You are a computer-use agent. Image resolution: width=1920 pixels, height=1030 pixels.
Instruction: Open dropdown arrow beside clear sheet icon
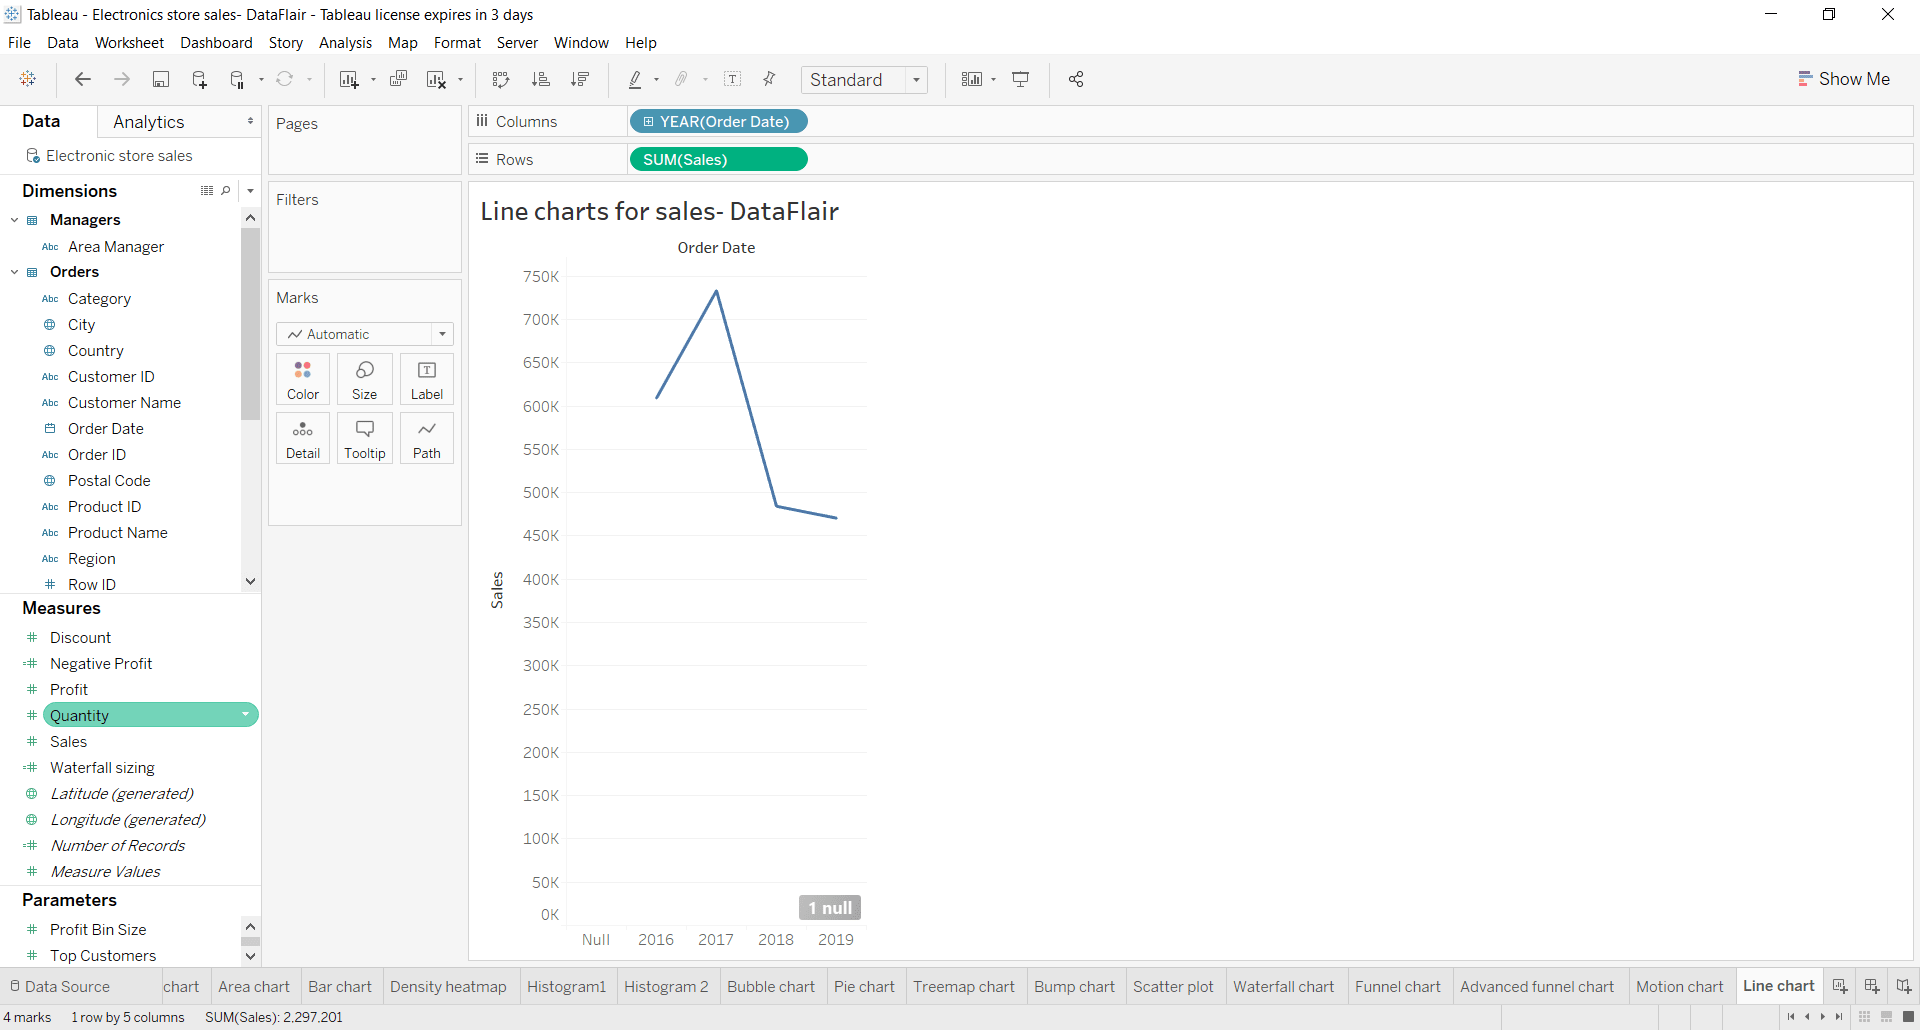pos(460,79)
